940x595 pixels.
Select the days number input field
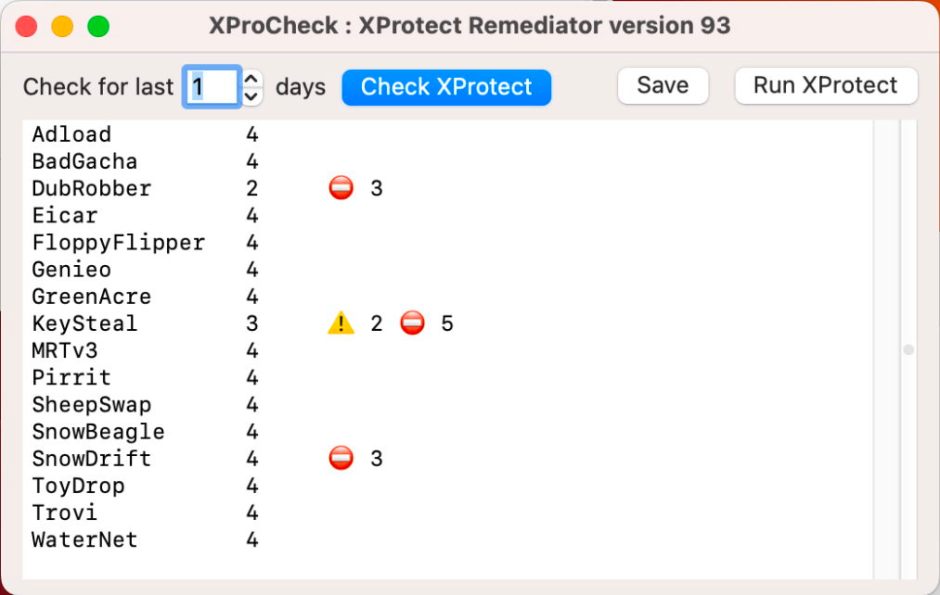coord(211,86)
